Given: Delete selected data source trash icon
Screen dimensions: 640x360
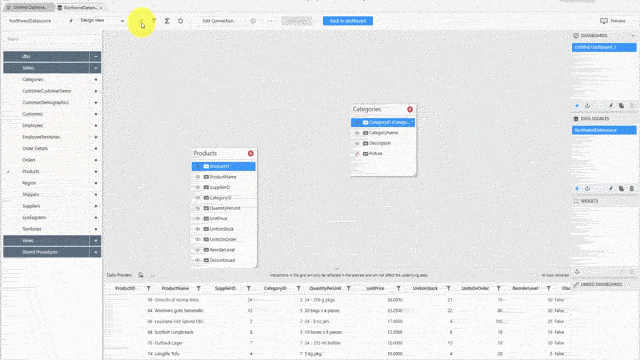Looking at the screenshot, I should coord(631,189).
